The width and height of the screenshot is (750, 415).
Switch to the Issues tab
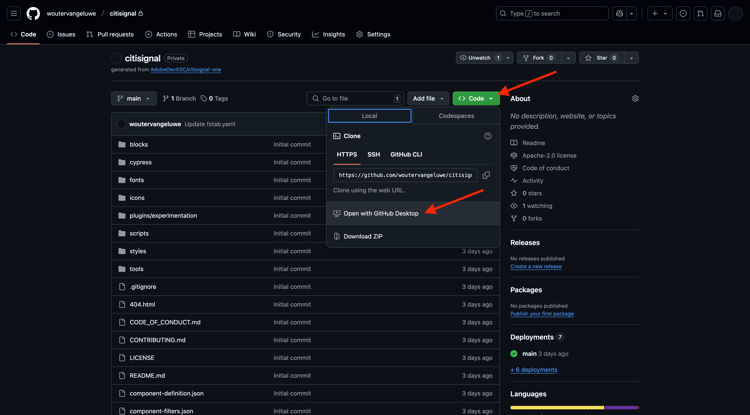click(x=61, y=34)
